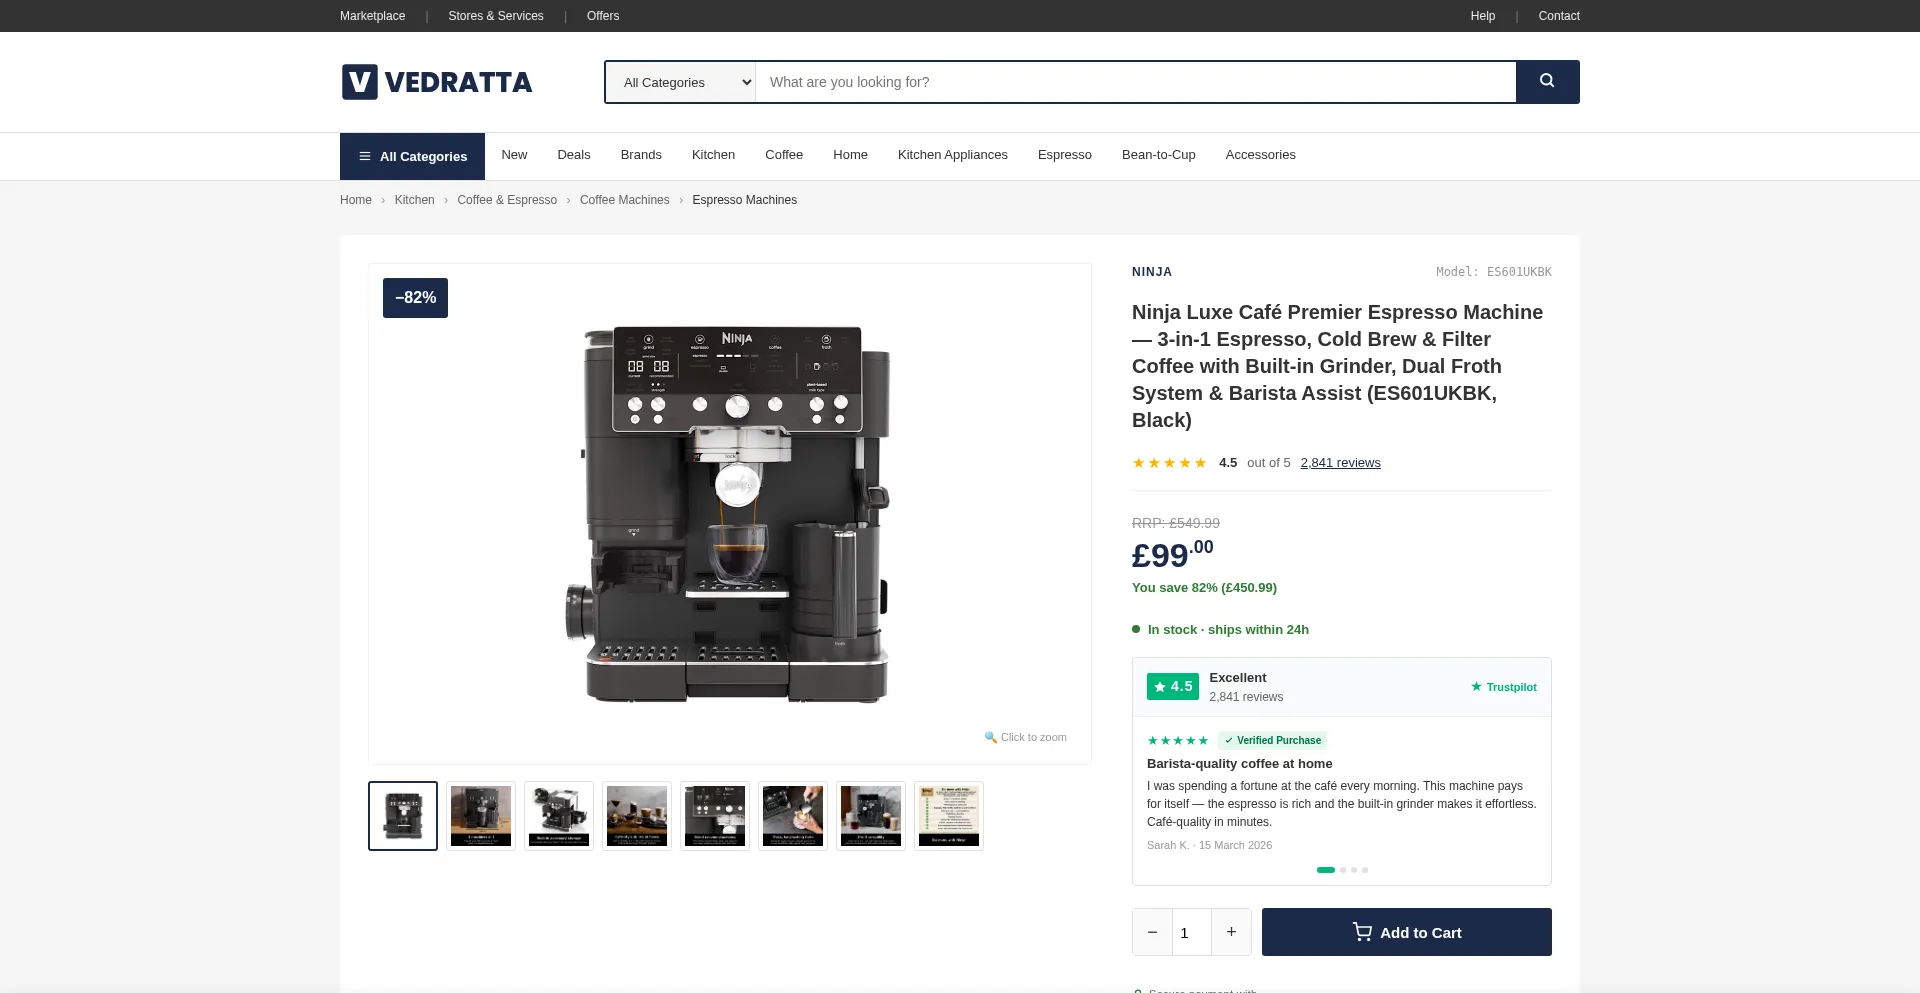Open the Accessories nav item

(1260, 155)
